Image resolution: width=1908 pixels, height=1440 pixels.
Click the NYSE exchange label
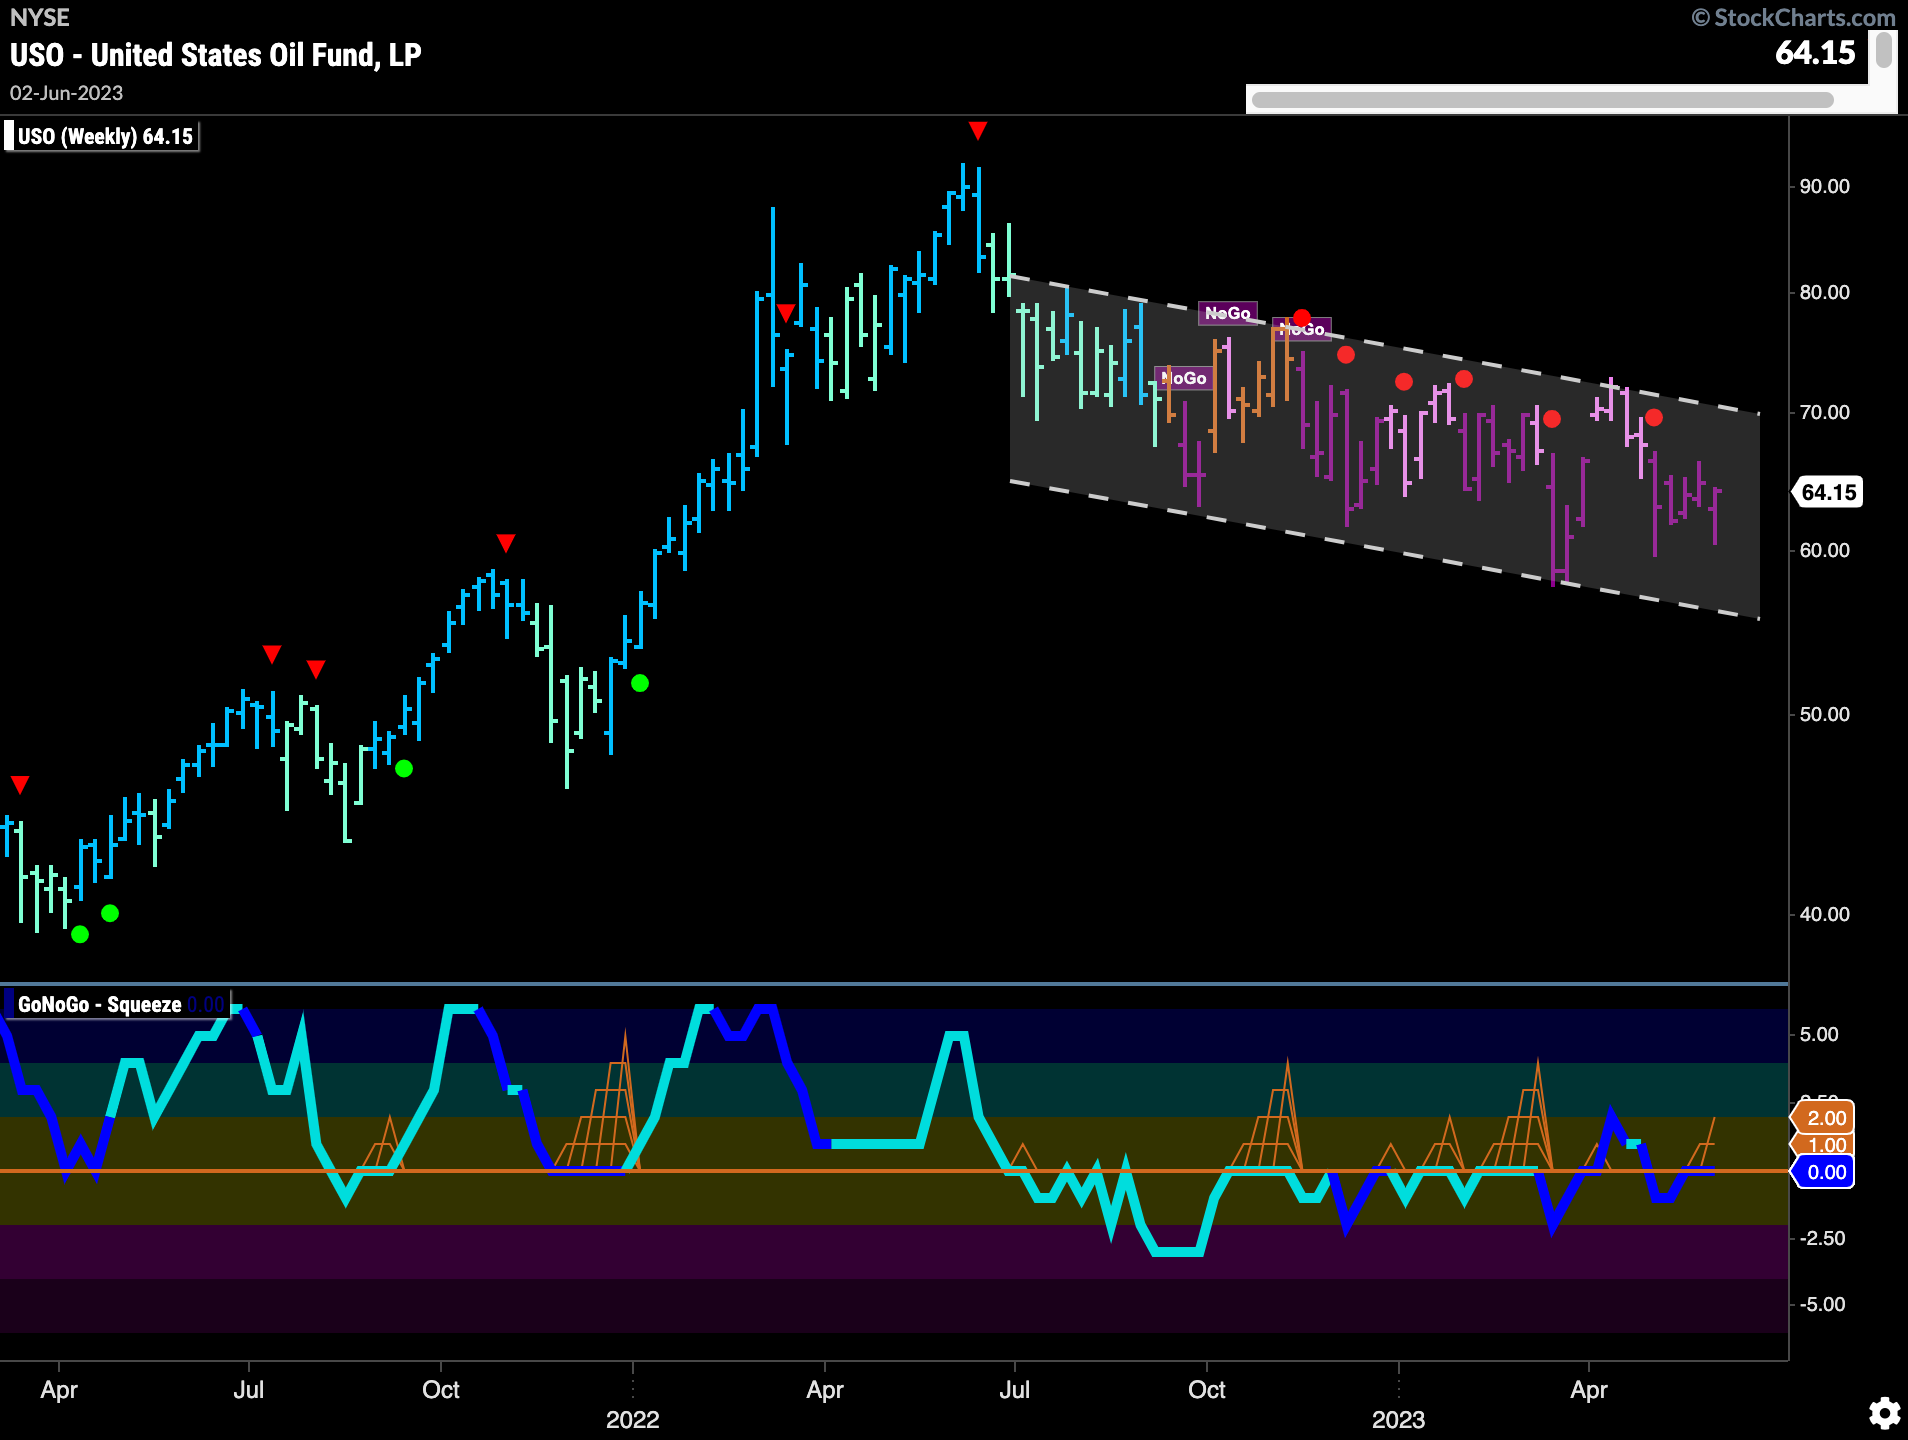point(40,18)
